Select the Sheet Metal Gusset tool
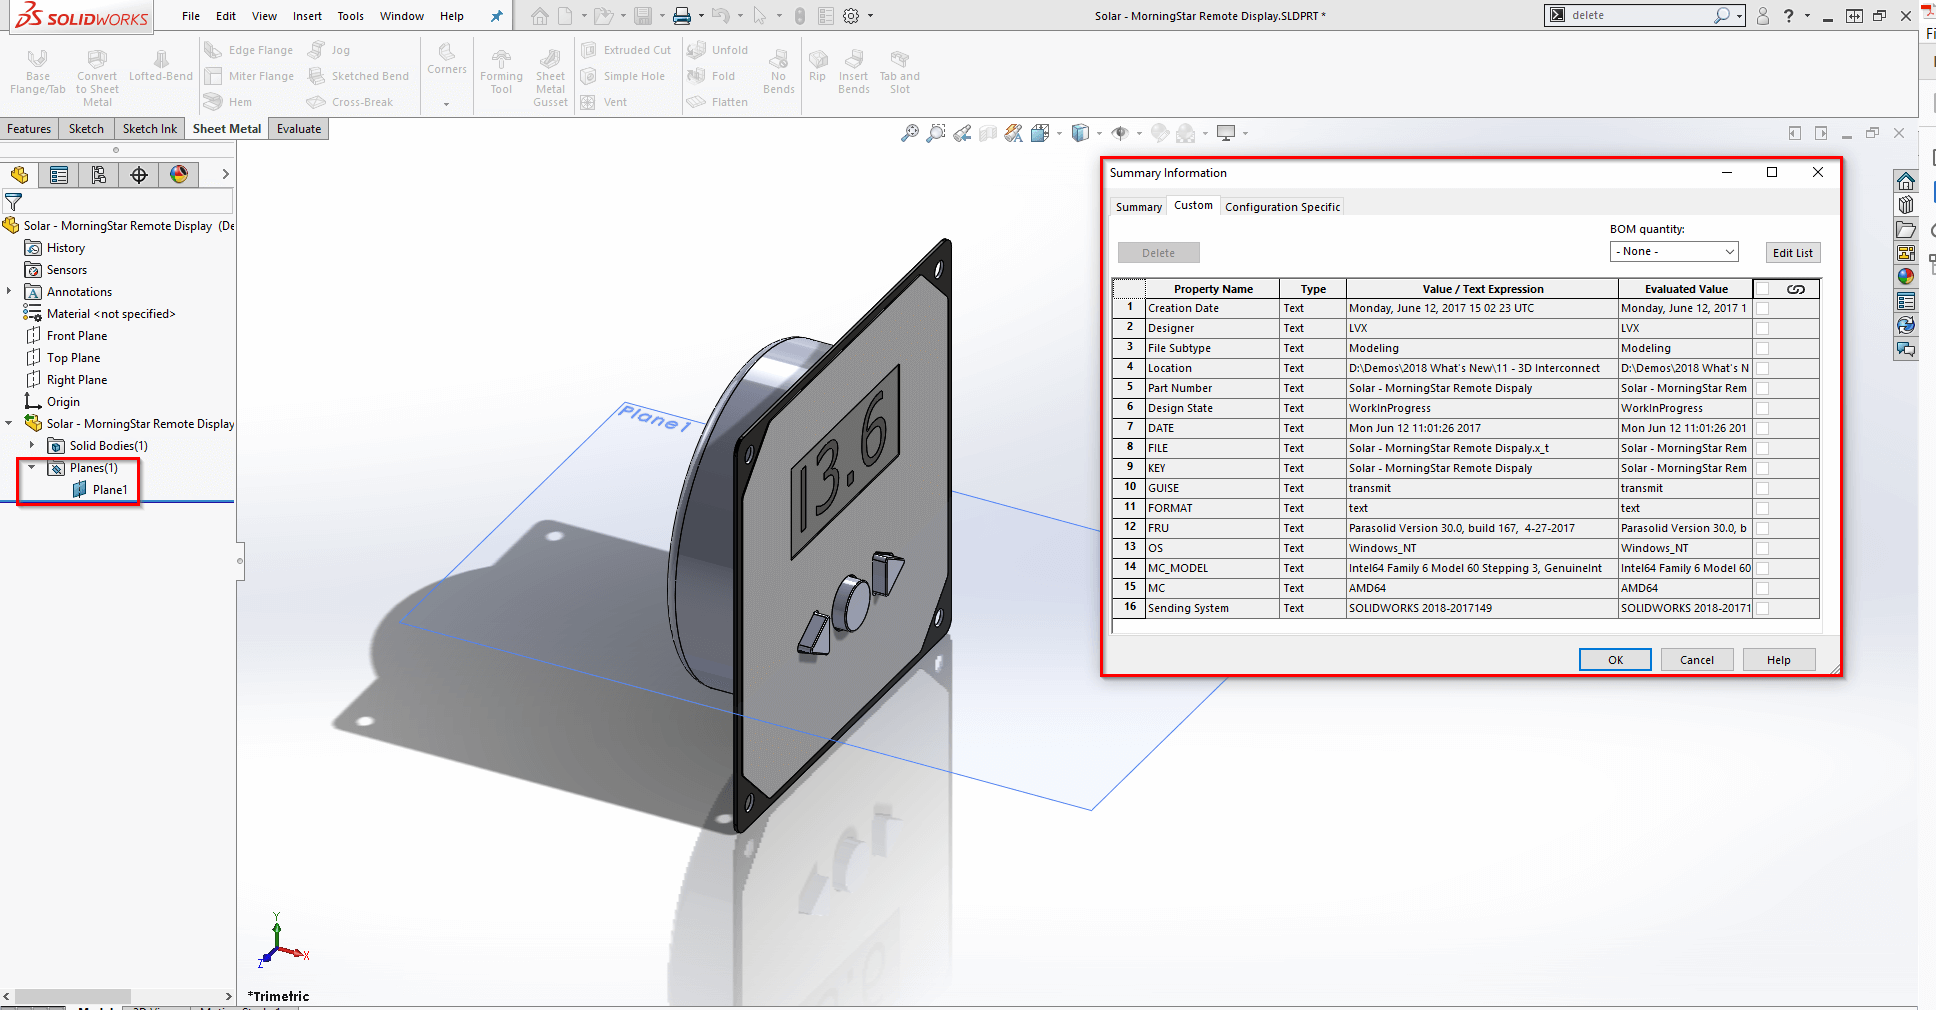The image size is (1936, 1010). (550, 76)
